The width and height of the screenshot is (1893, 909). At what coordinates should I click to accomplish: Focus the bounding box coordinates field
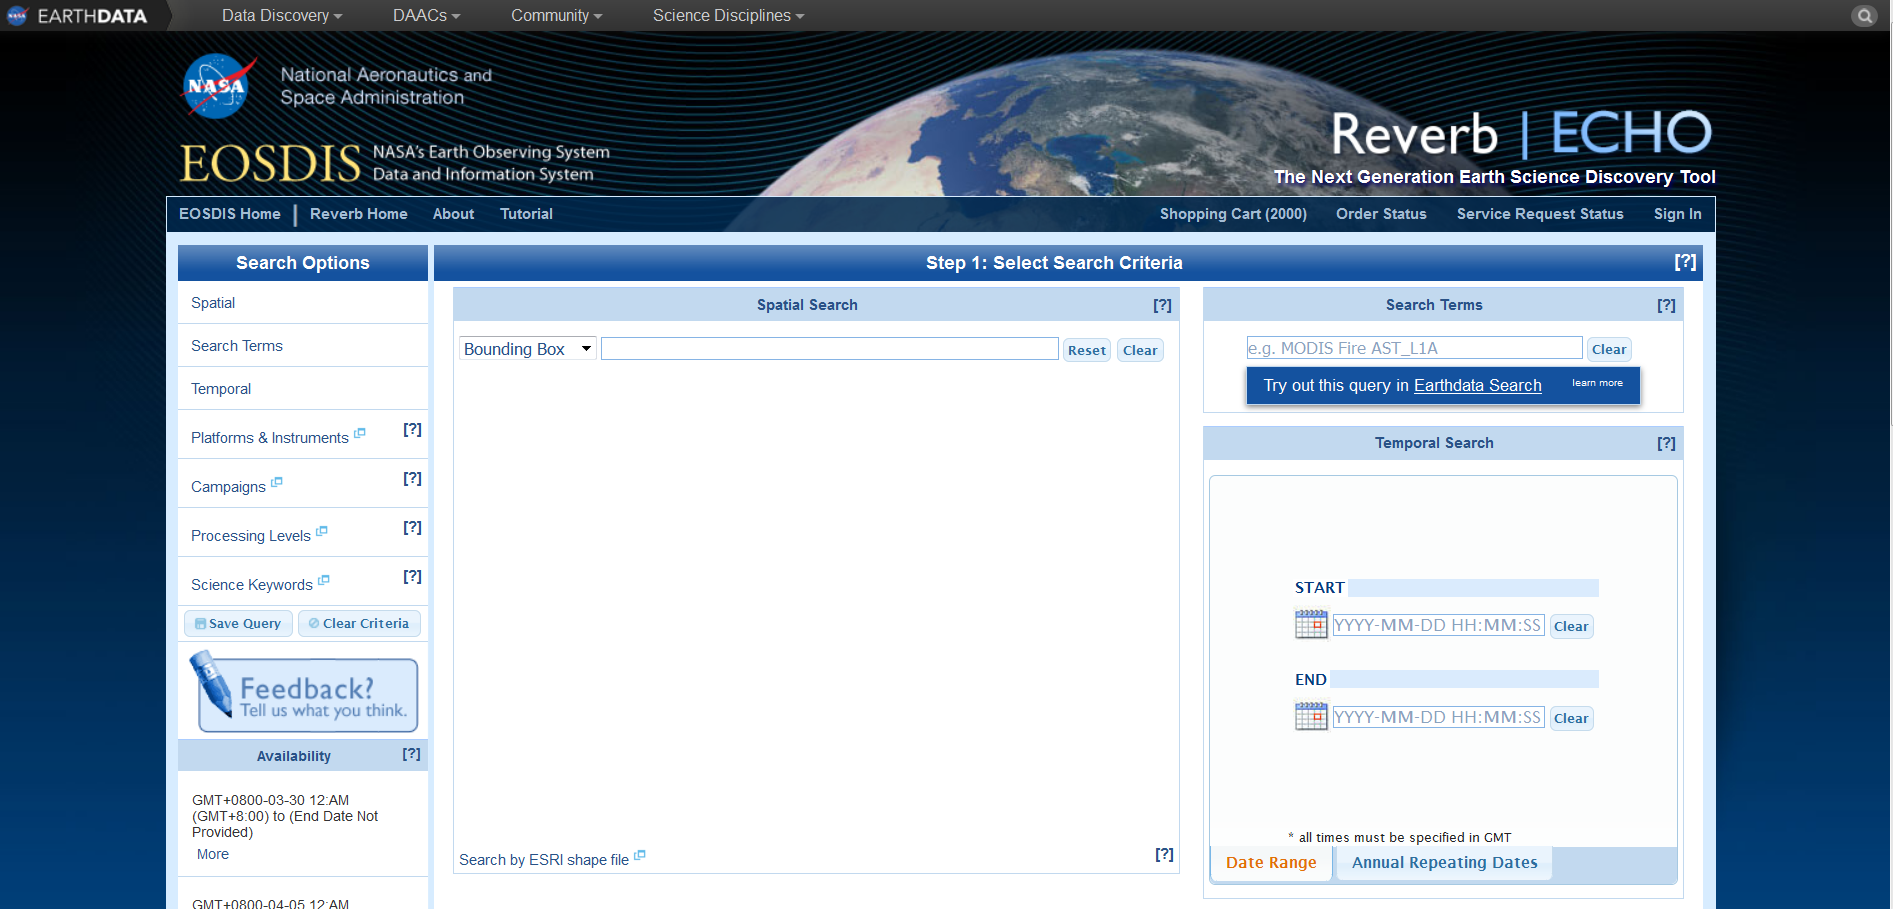pos(829,348)
